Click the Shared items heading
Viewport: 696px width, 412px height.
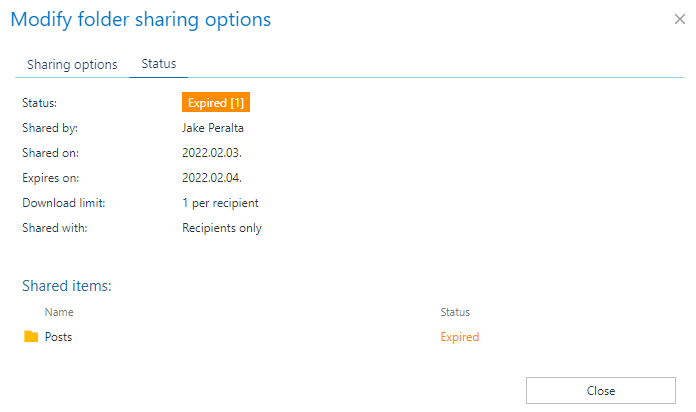[x=66, y=286]
